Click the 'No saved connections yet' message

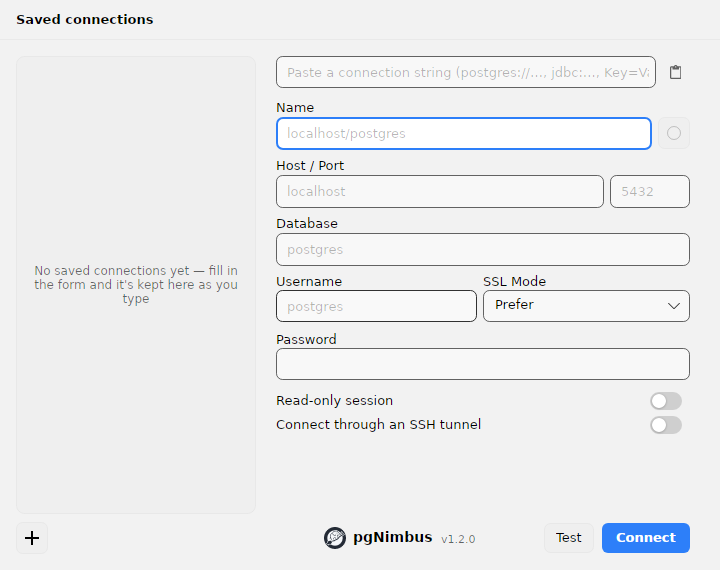(x=136, y=284)
